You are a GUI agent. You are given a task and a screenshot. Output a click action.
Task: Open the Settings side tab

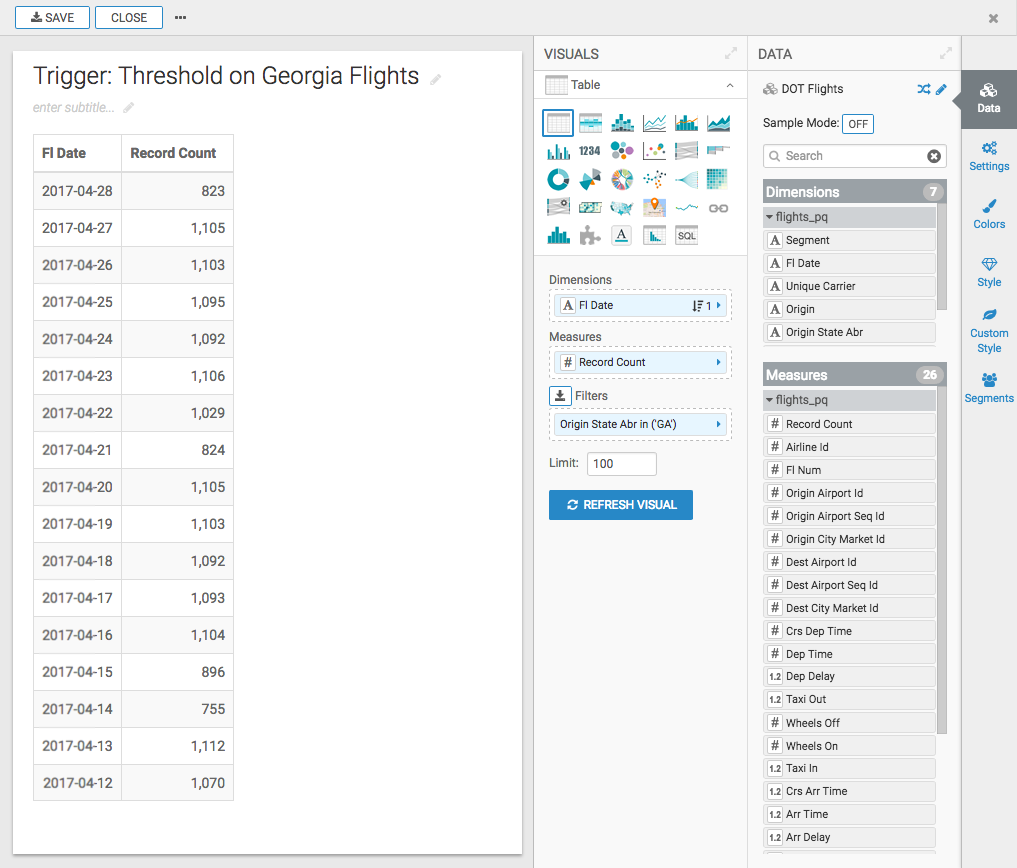(988, 156)
